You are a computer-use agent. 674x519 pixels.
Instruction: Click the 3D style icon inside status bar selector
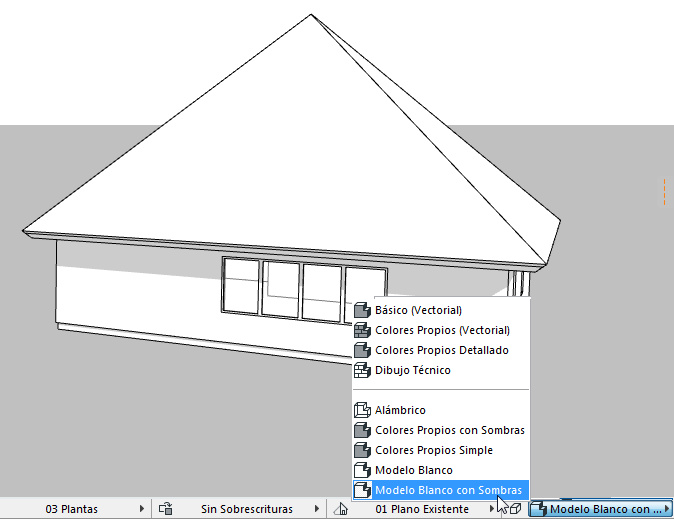tap(539, 509)
